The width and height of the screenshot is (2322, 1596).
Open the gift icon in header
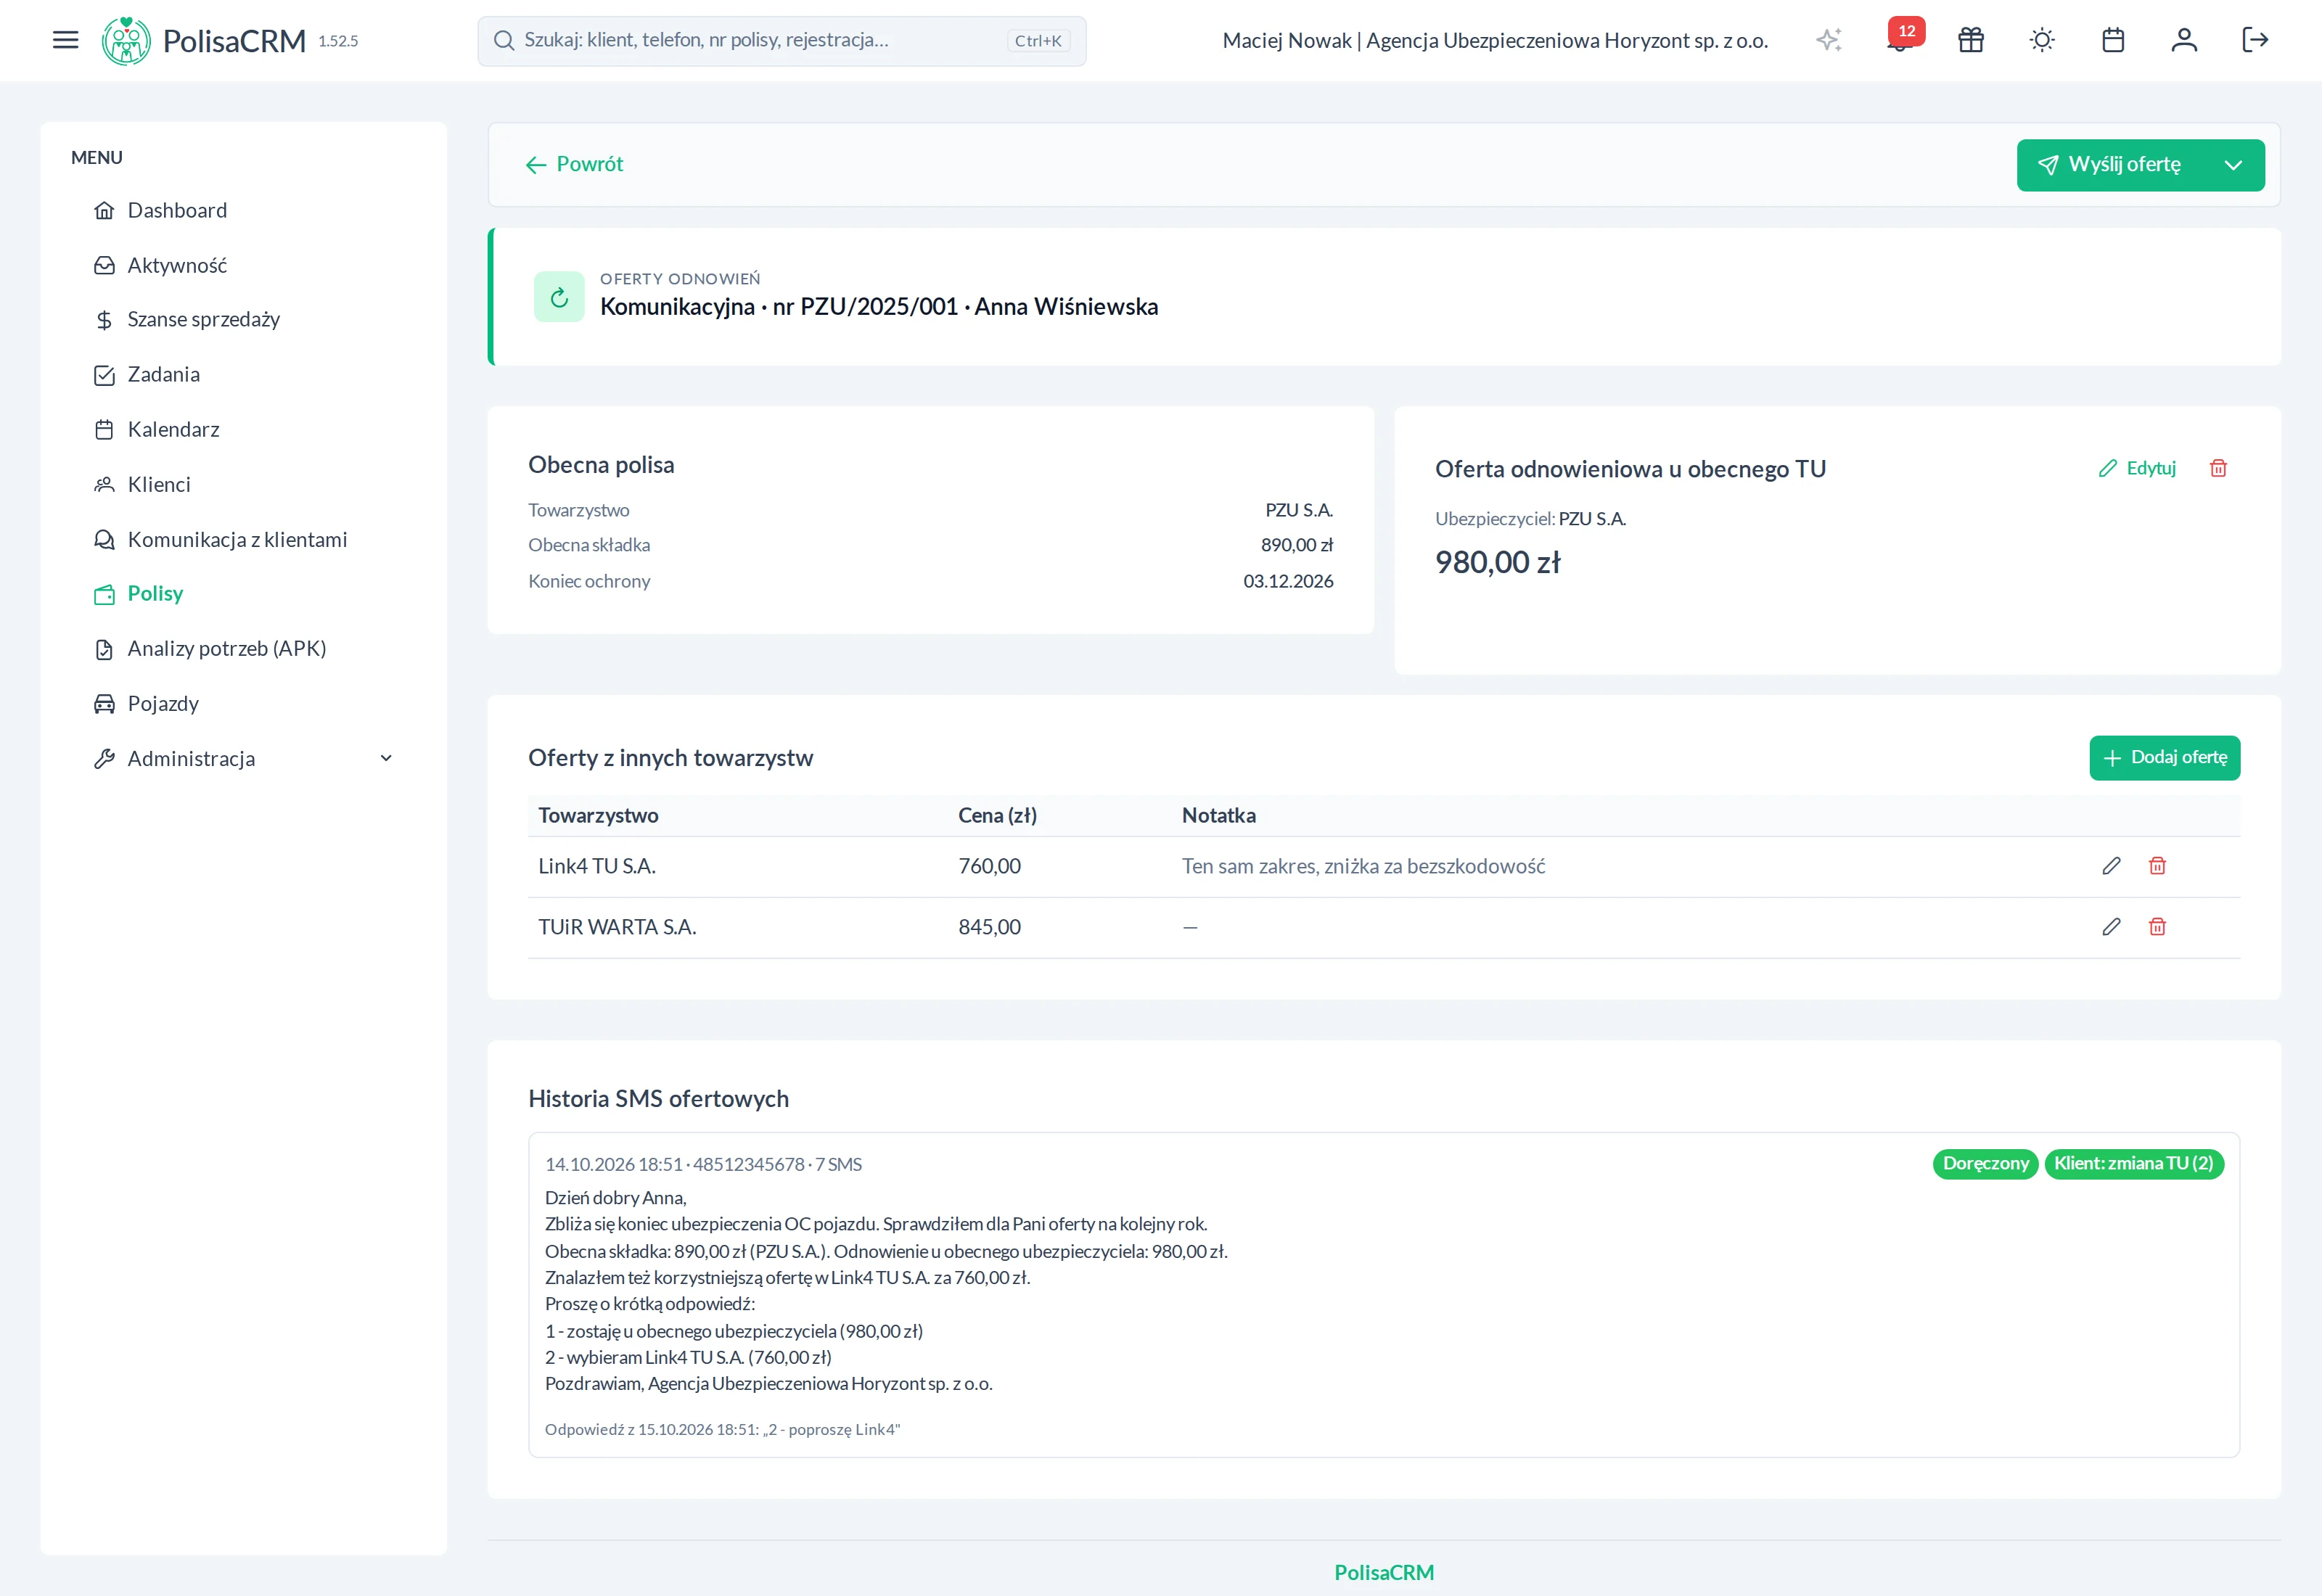click(1971, 40)
